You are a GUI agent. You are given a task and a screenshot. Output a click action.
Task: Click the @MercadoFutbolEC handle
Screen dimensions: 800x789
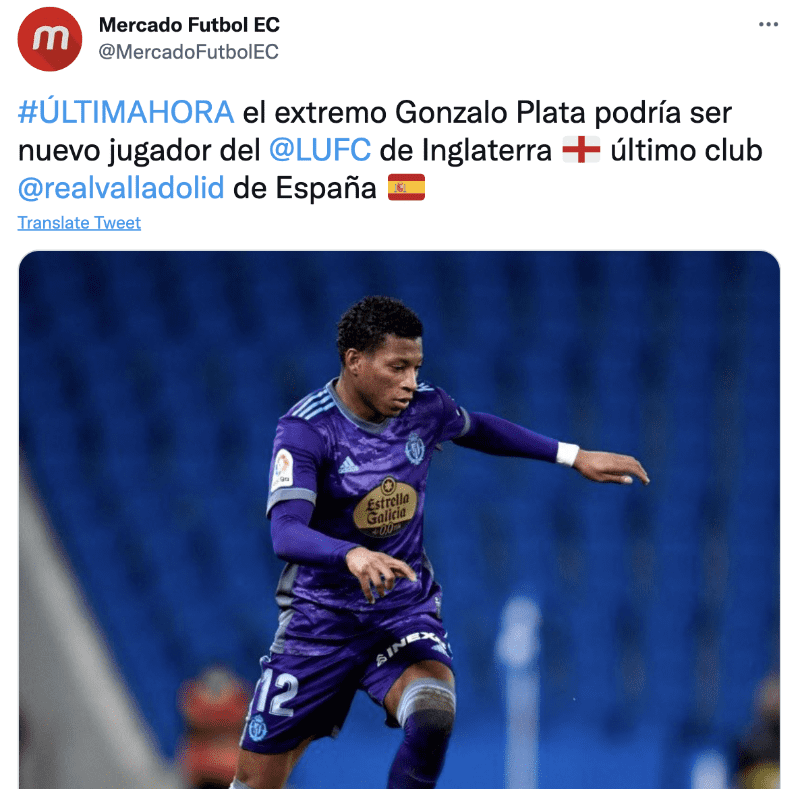[188, 52]
